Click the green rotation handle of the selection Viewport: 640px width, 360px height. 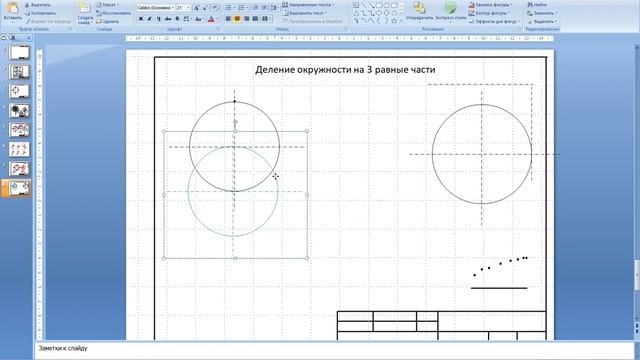coord(235,122)
